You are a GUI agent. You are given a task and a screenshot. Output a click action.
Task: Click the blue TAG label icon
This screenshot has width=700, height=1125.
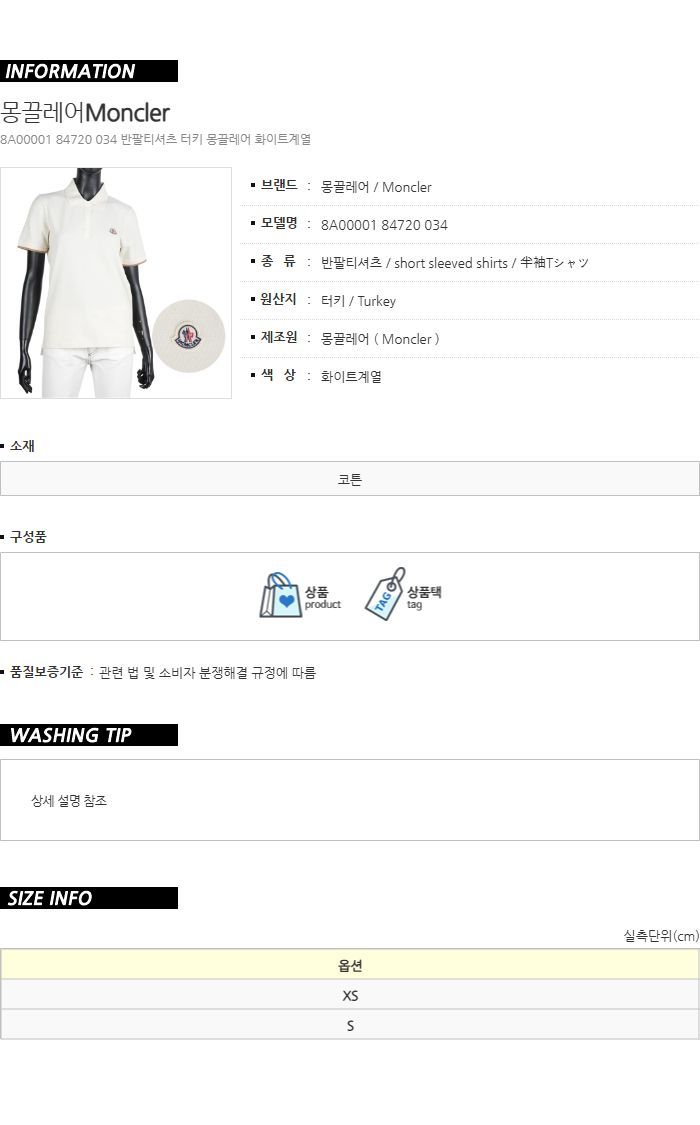coord(384,594)
